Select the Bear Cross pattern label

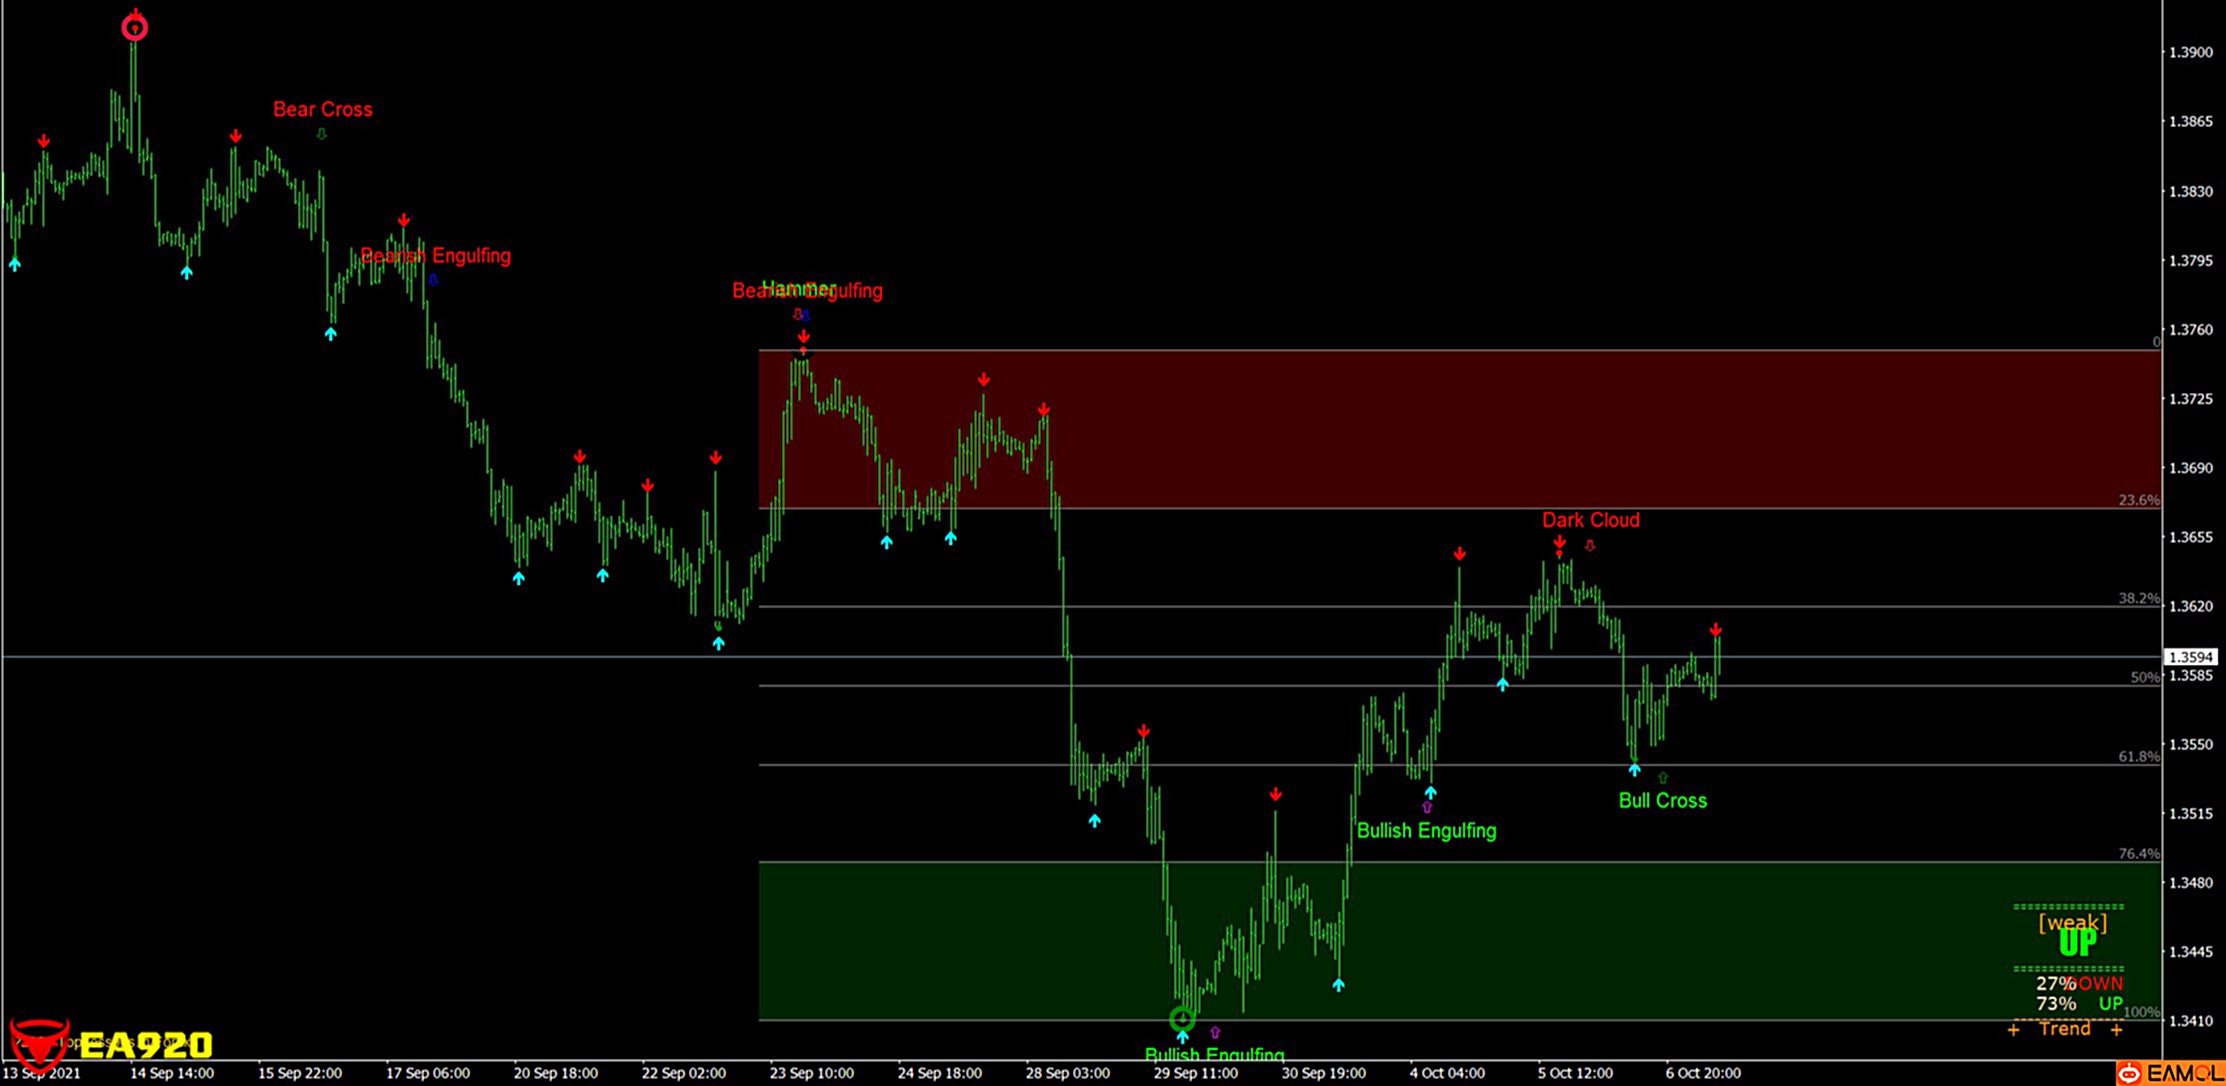322,109
